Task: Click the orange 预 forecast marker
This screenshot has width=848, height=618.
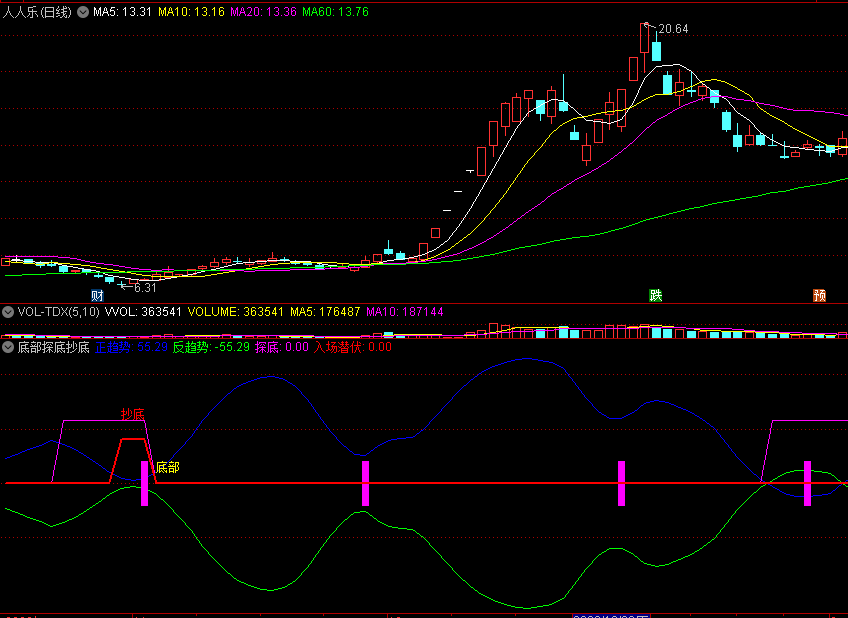Action: 819,295
